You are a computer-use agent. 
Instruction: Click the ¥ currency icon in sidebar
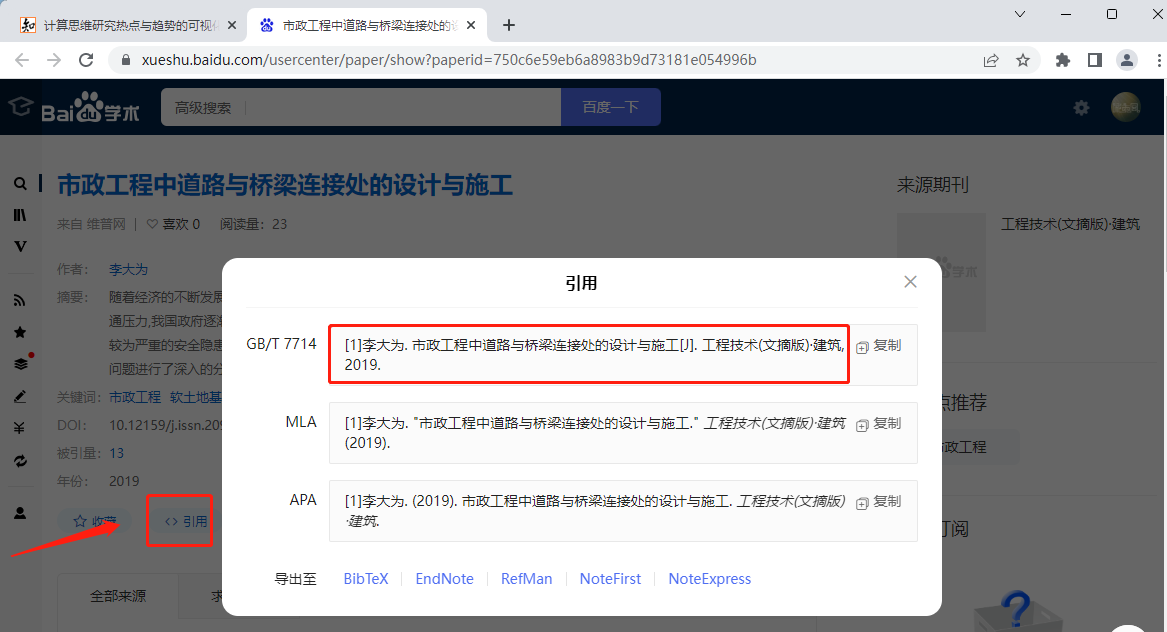point(20,426)
